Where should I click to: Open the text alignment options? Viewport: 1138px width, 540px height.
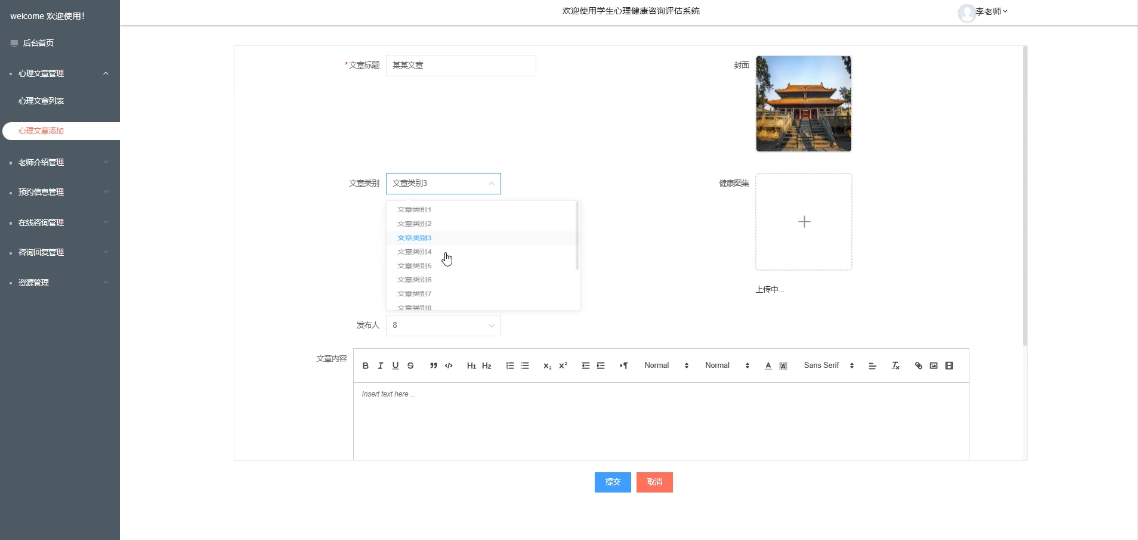[872, 366]
